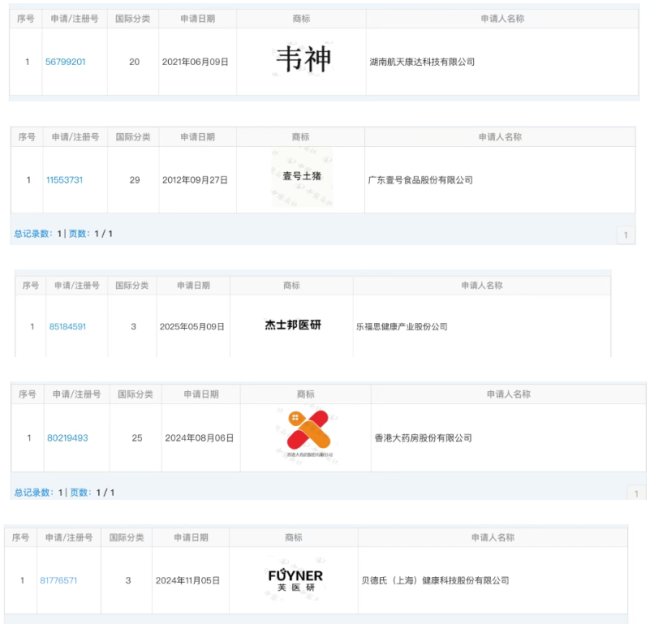Open registration number 11553731 link

[x=65, y=180]
